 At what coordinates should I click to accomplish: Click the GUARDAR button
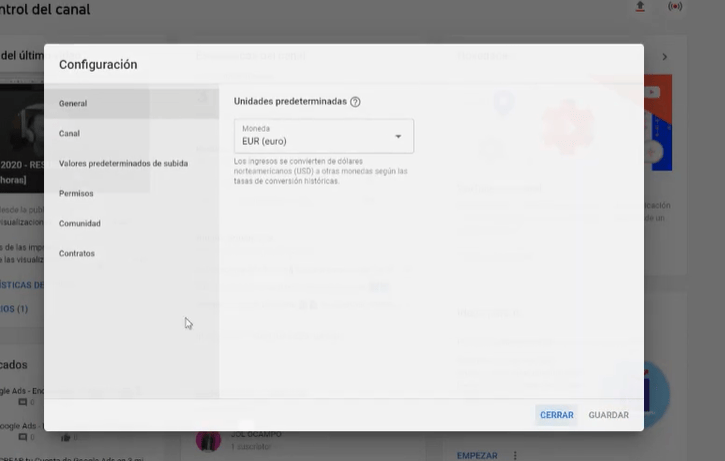click(608, 415)
